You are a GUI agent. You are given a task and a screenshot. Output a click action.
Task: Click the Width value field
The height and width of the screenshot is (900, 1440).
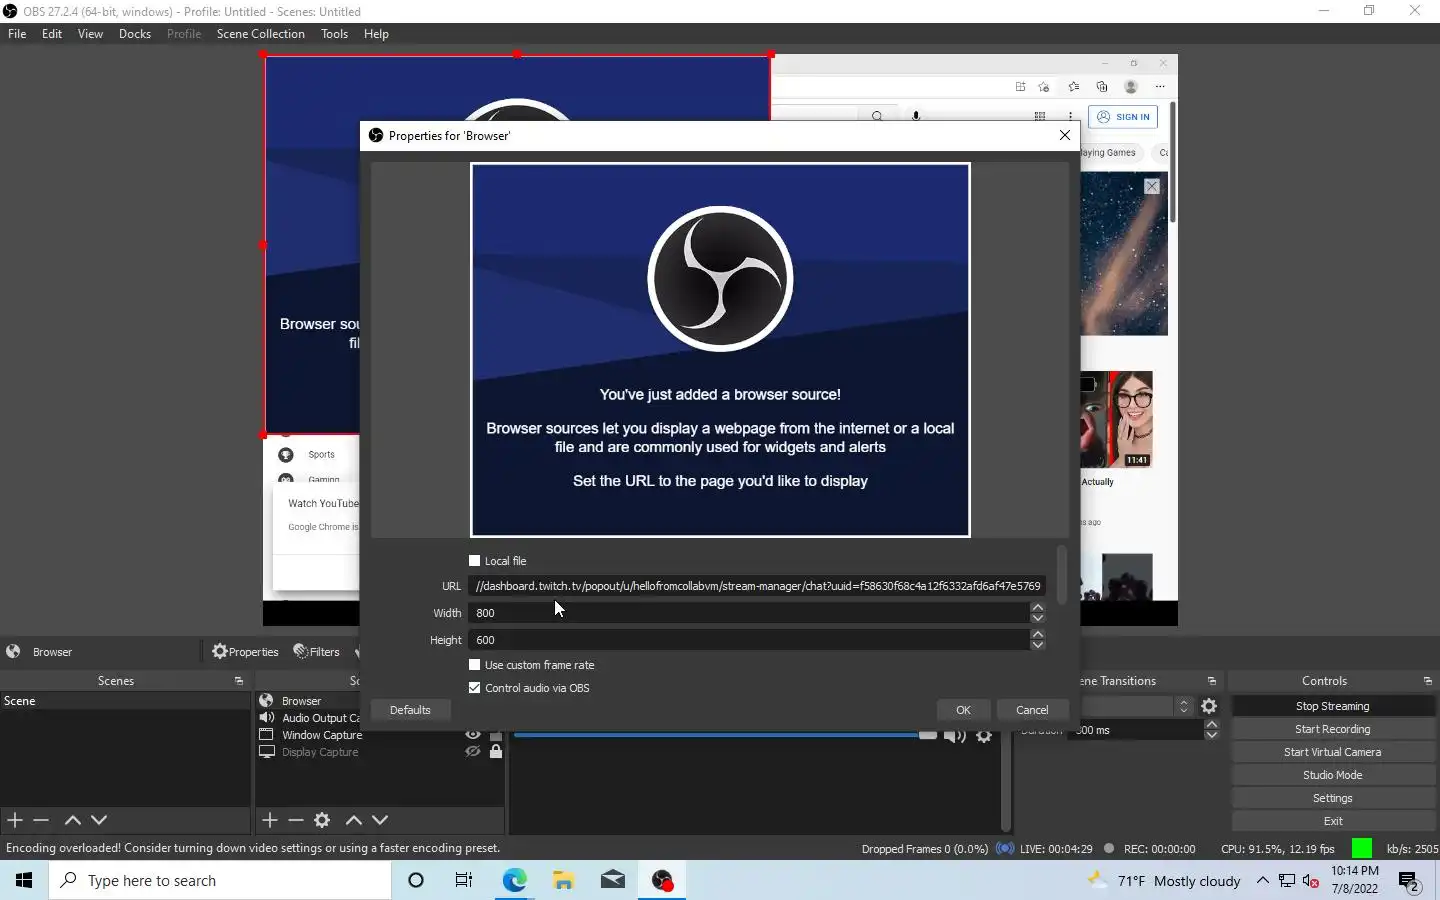click(749, 613)
